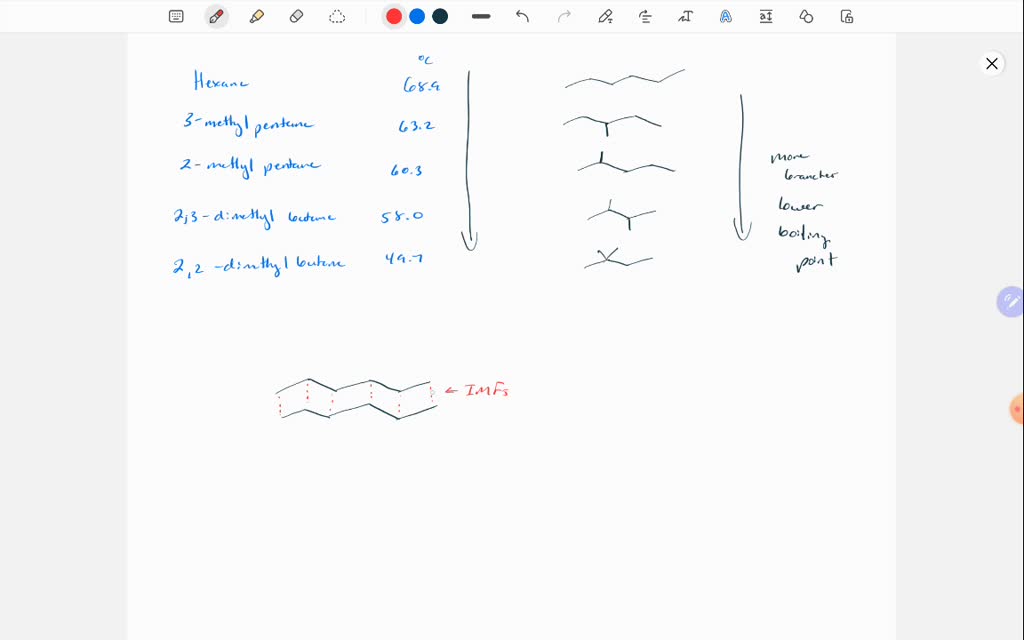Select the red ink color
Viewport: 1024px width, 640px height.
393,16
